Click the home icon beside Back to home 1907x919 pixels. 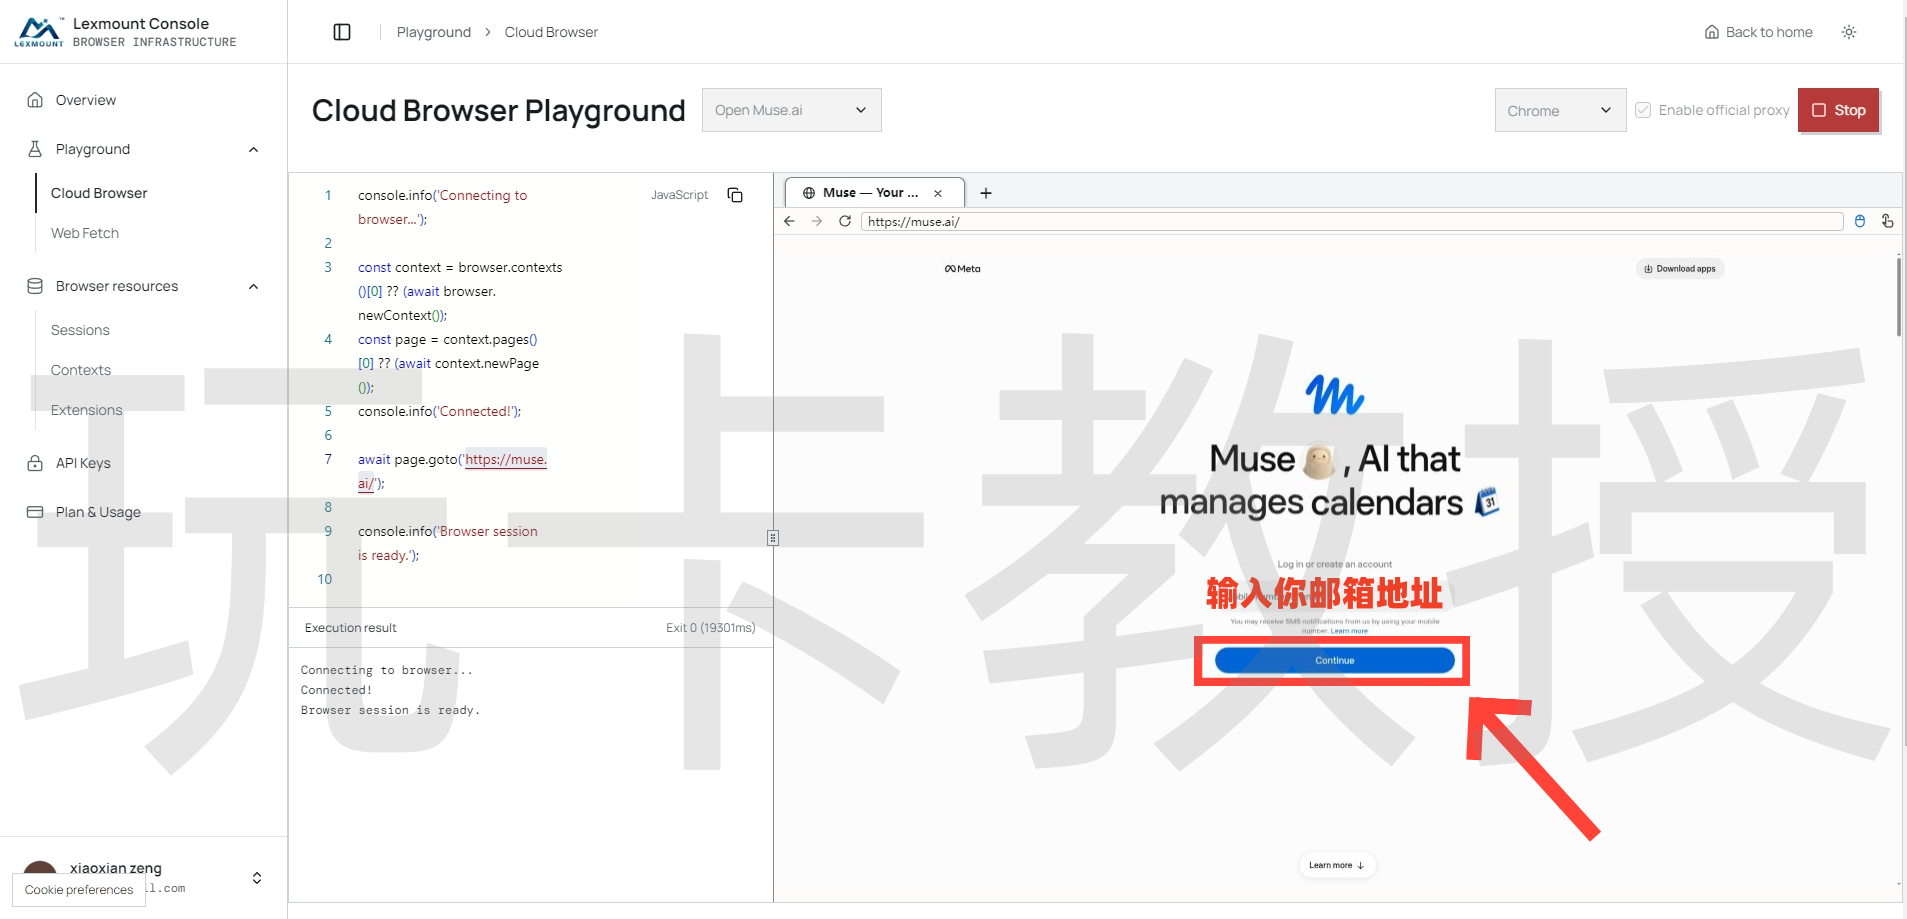(x=1712, y=32)
